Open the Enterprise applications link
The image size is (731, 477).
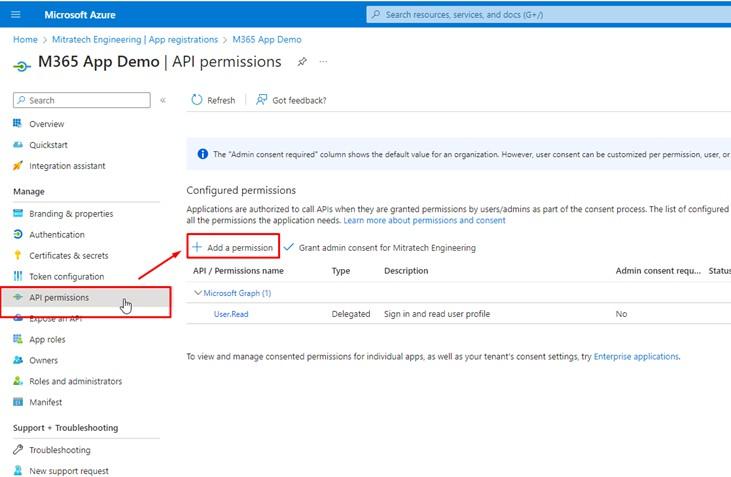636,357
